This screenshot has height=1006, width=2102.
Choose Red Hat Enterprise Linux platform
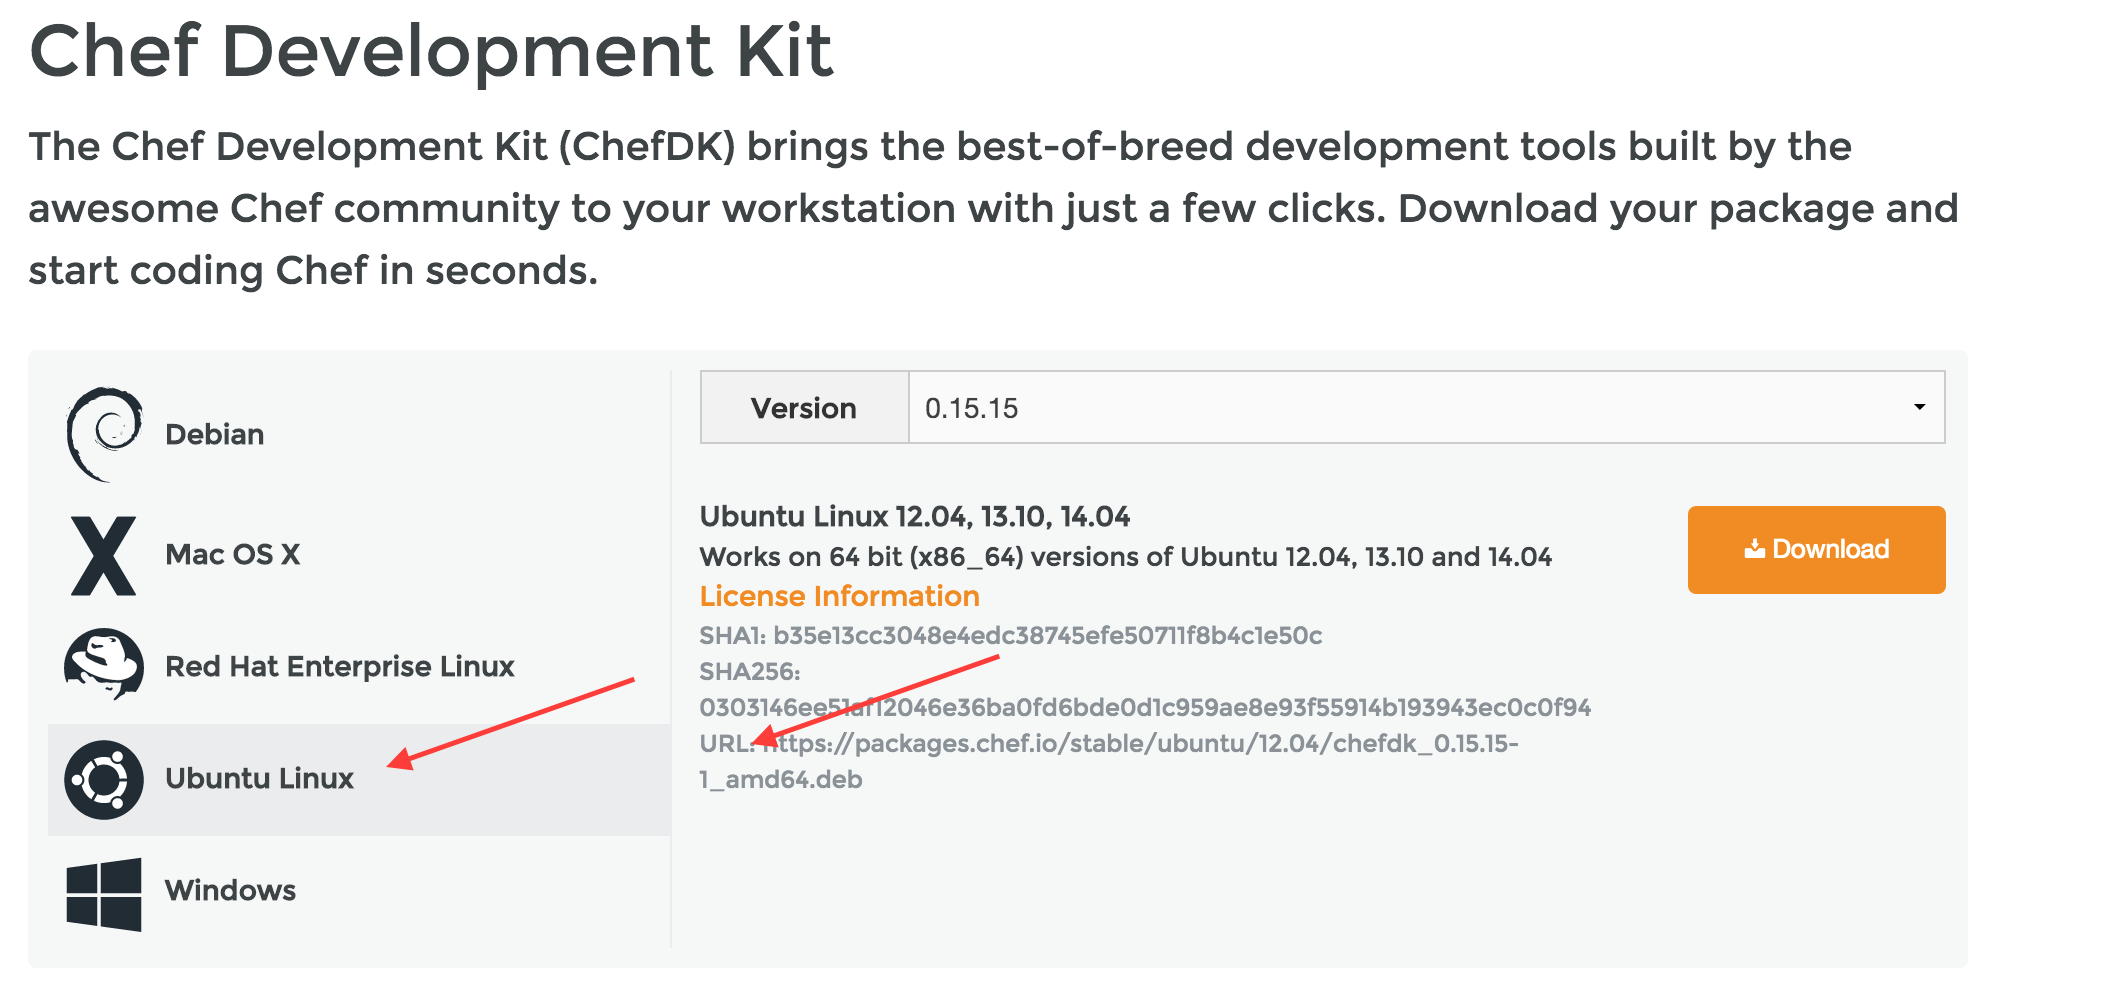tap(340, 666)
